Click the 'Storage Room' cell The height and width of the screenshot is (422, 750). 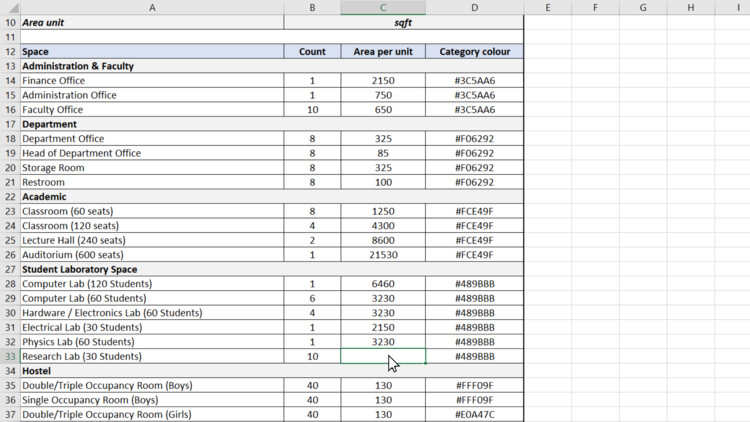[152, 167]
